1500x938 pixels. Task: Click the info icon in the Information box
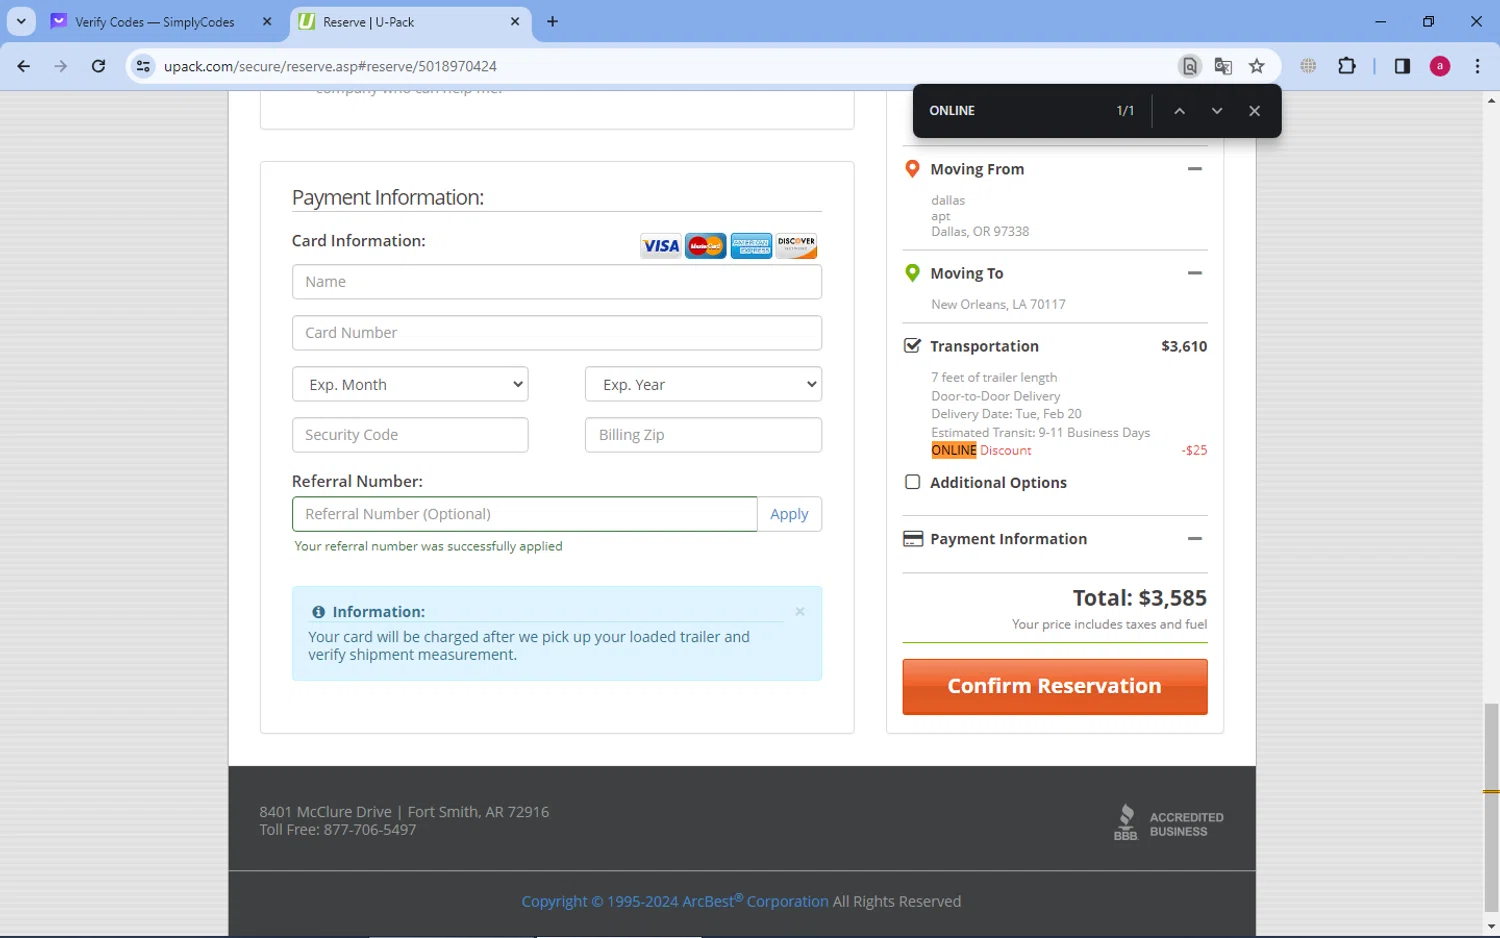pyautogui.click(x=318, y=612)
